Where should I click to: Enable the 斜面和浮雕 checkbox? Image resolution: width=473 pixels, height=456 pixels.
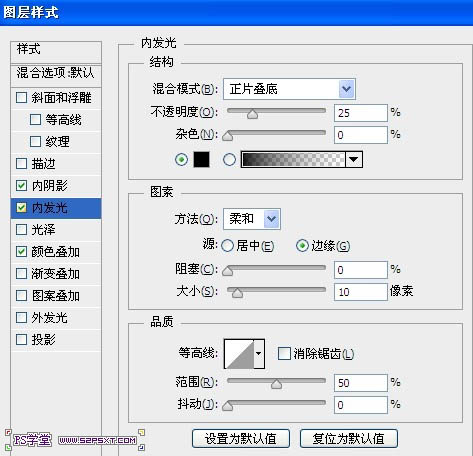(x=22, y=98)
